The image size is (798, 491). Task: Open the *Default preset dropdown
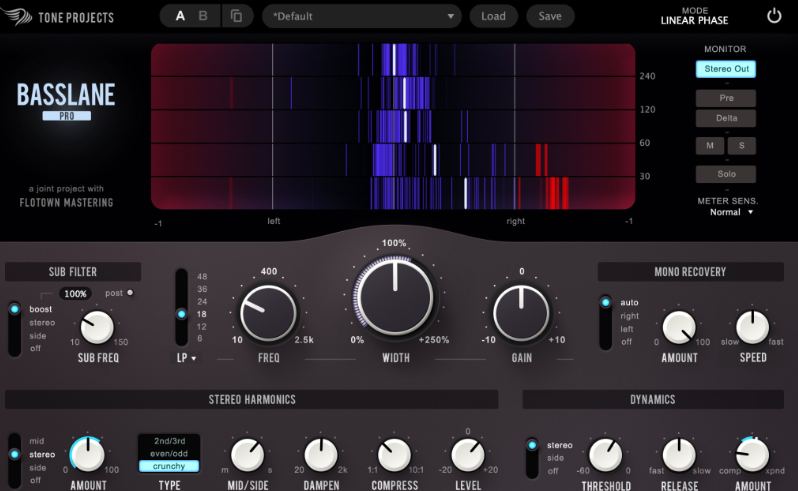click(362, 16)
